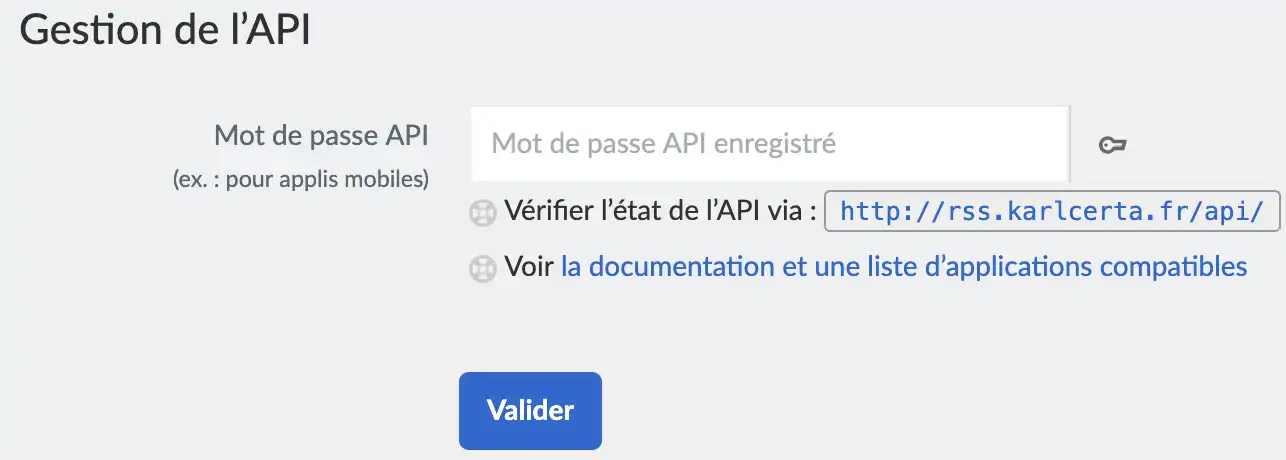
Task: Click the pour applis mobiles hint text
Action: (300, 179)
